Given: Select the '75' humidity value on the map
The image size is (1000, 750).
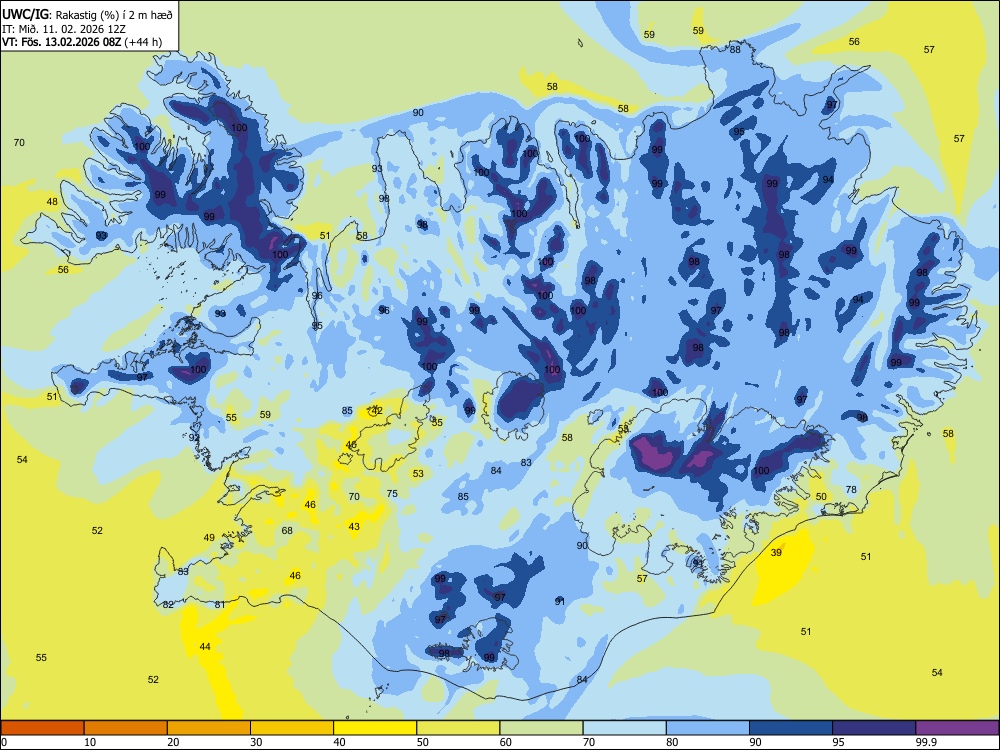Looking at the screenshot, I should tap(392, 494).
